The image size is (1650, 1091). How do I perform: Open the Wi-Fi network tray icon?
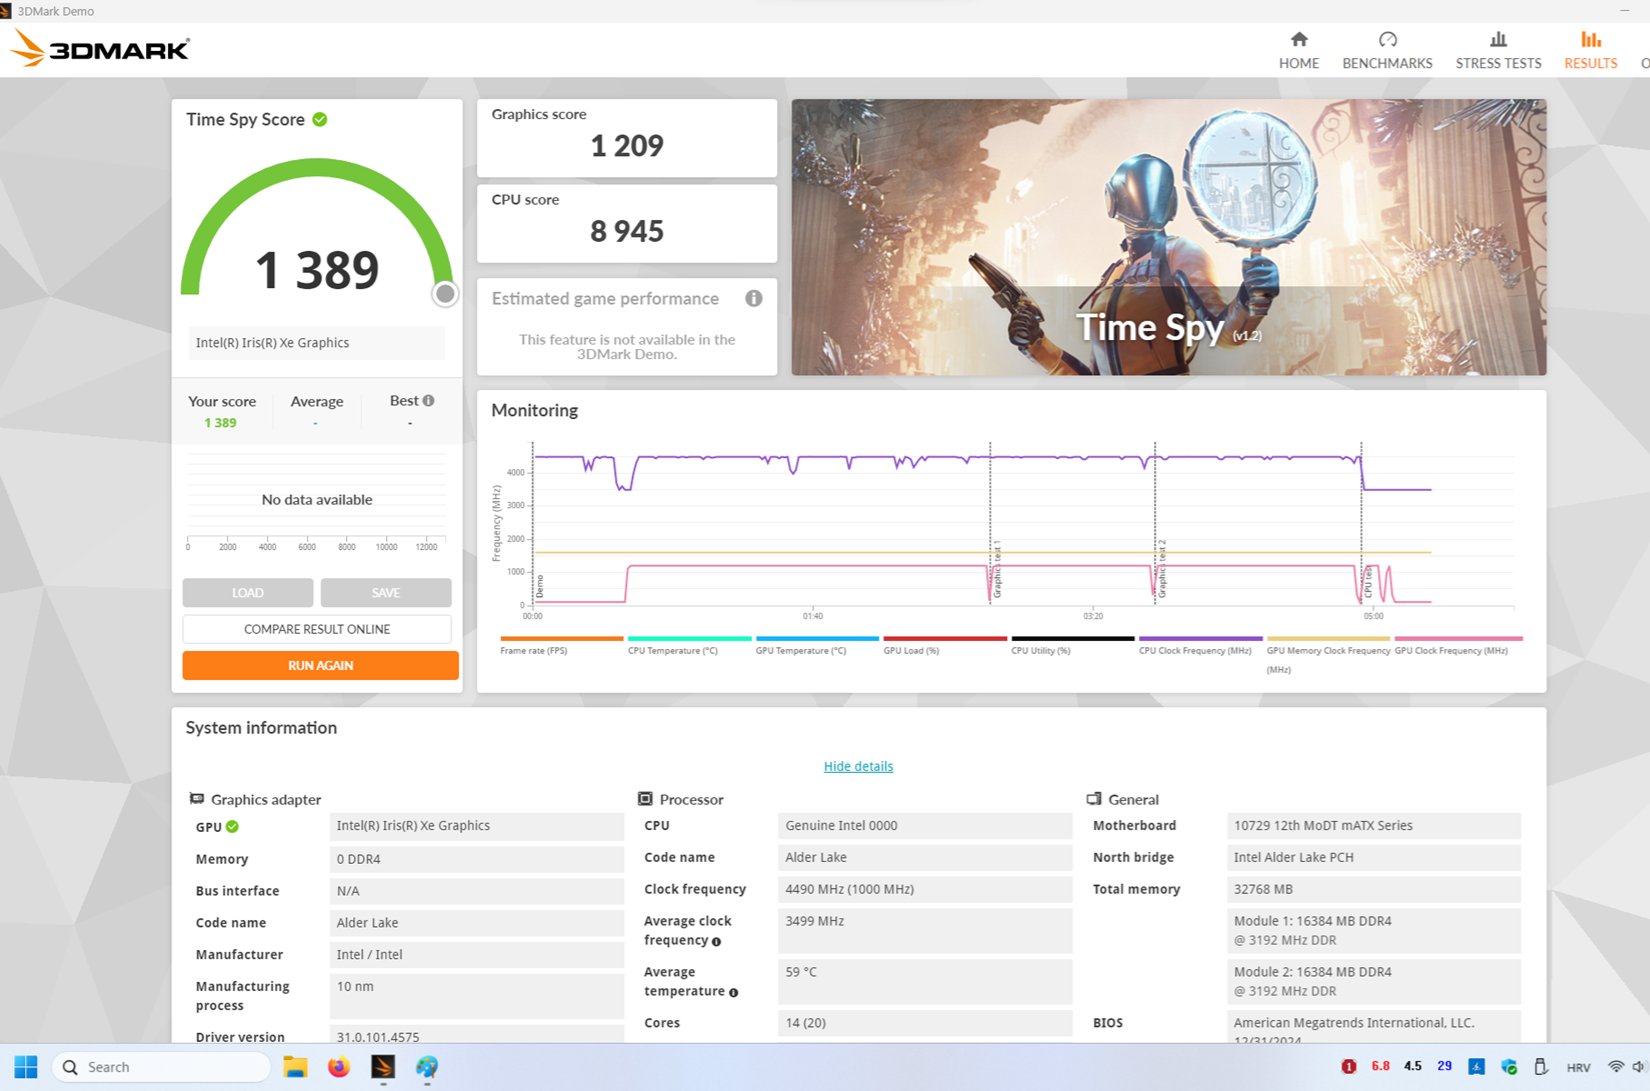coord(1615,1067)
